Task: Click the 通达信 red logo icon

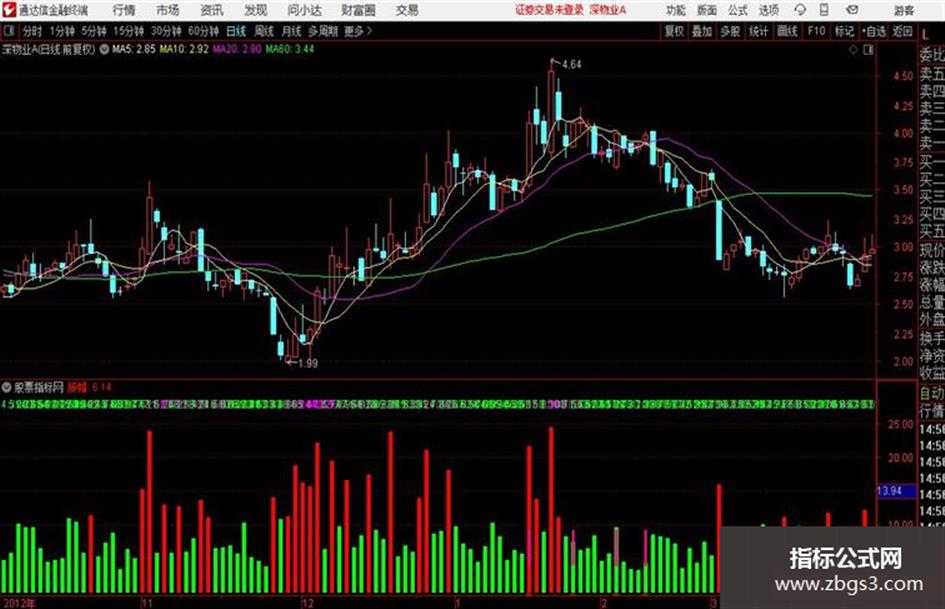Action: point(9,10)
